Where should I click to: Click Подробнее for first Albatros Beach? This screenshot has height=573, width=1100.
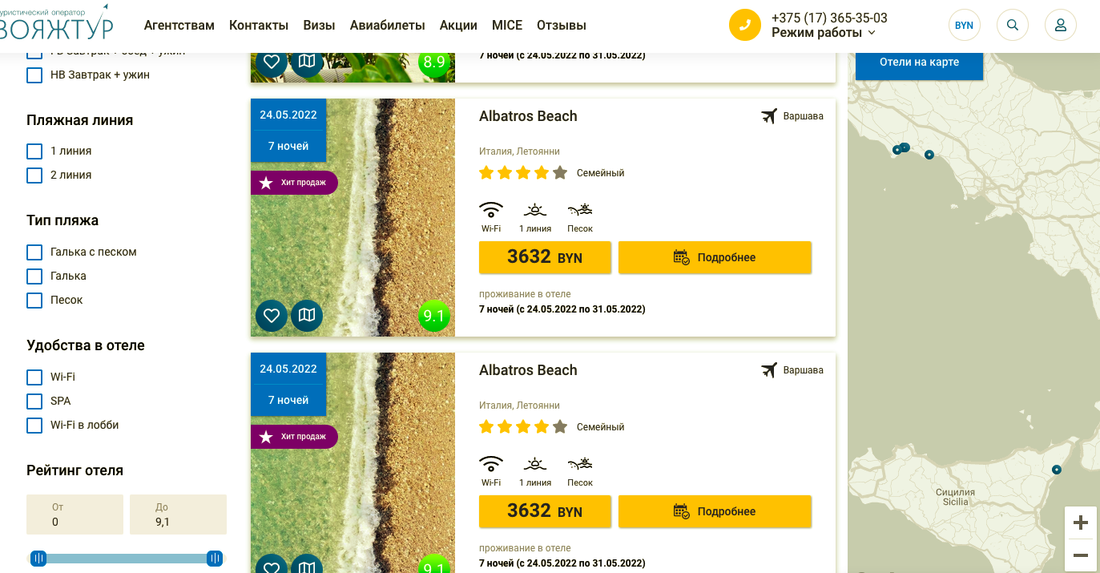click(x=715, y=258)
